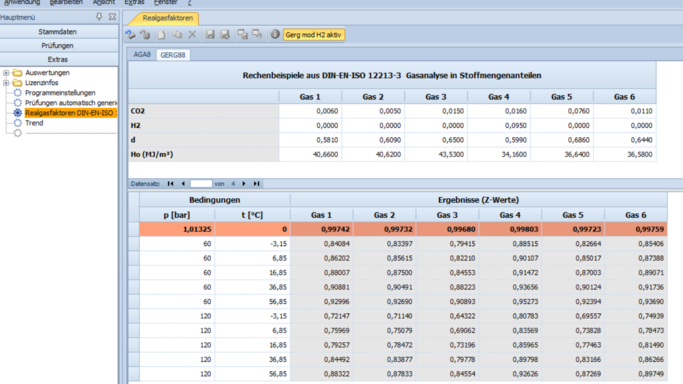Viewport: 683px width, 384px height.
Task: Select the Realgasfaktoren document tab
Action: [168, 18]
